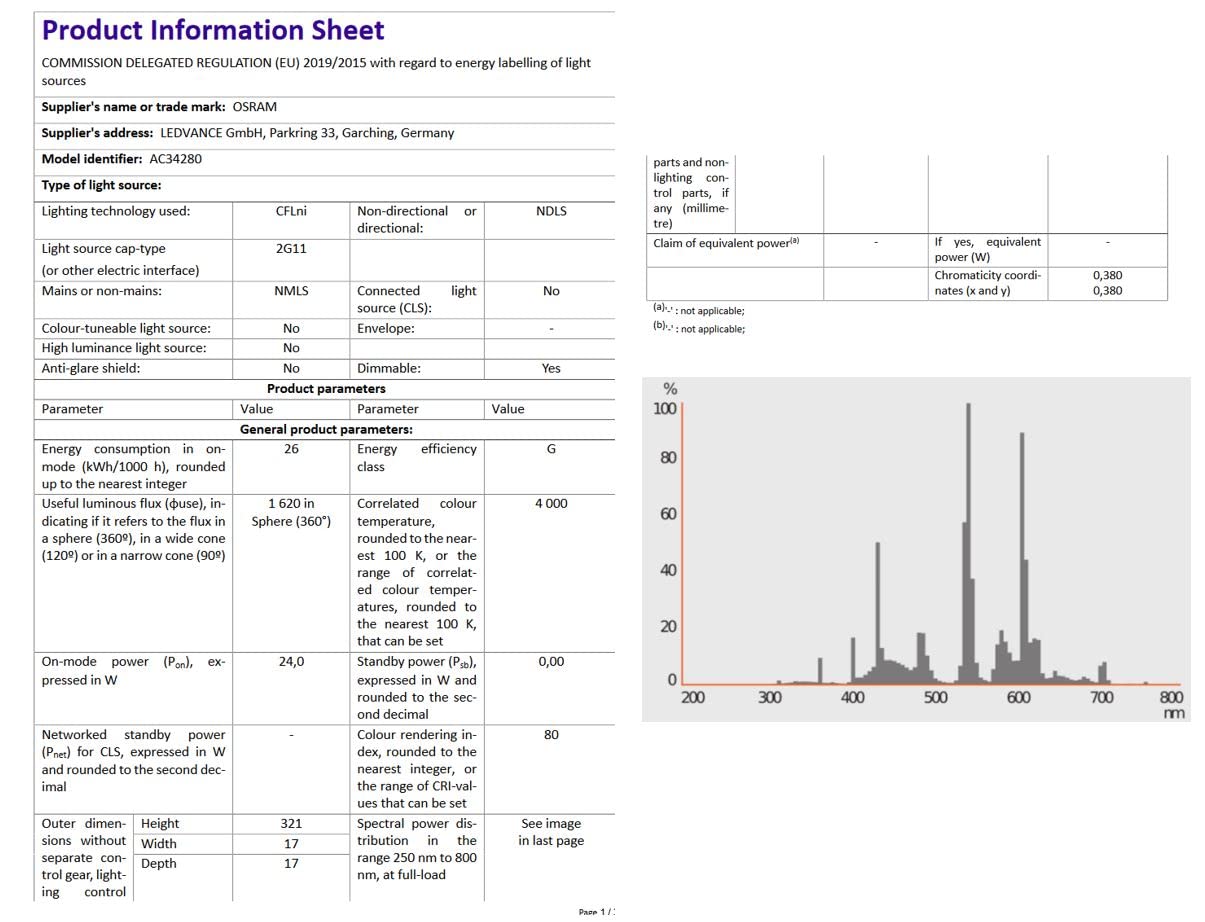Select energy efficiency class G value
This screenshot has width=1205, height=922.
[x=551, y=449]
